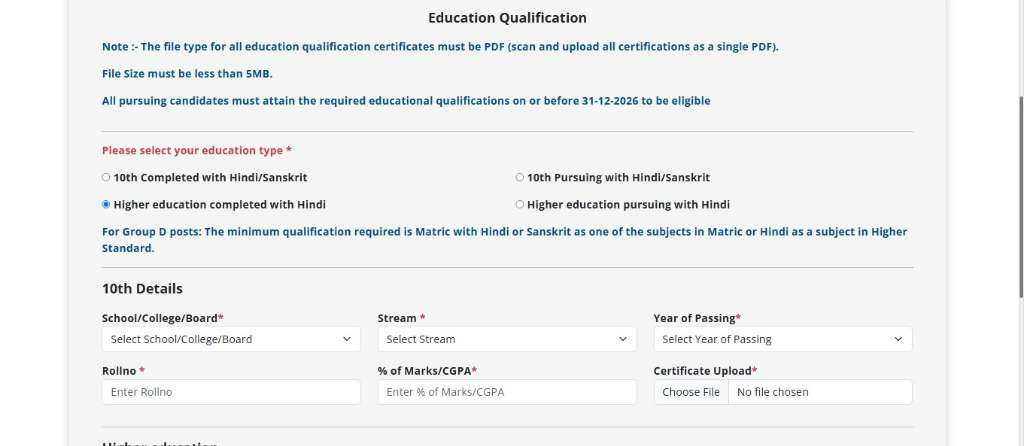This screenshot has height=446, width=1024.
Task: Choose Higher education completed with Hindi
Action: [106, 204]
